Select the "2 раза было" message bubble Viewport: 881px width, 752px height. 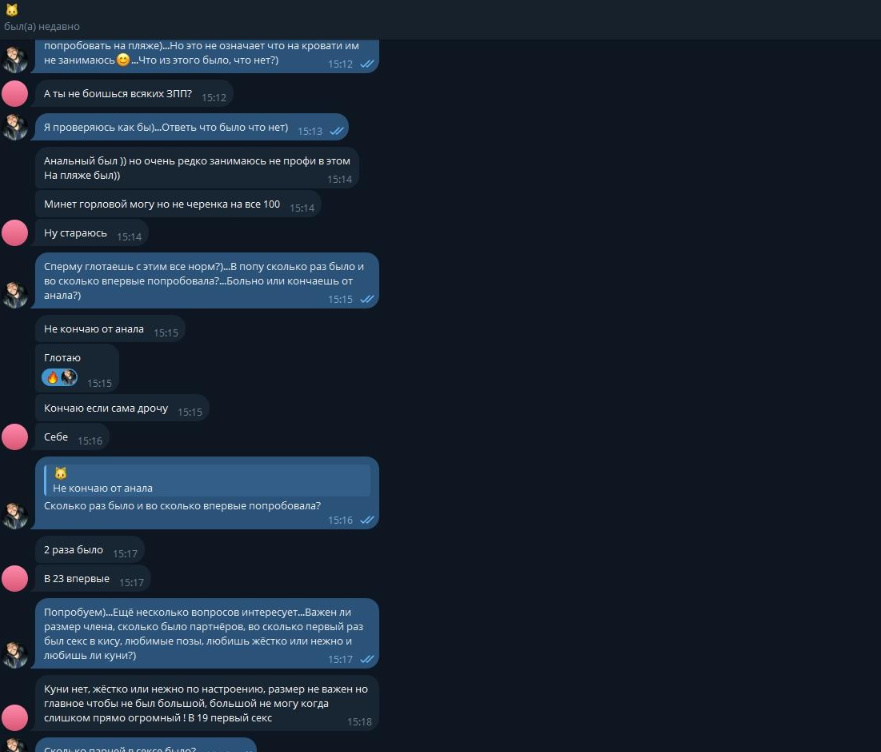pyautogui.click(x=90, y=550)
